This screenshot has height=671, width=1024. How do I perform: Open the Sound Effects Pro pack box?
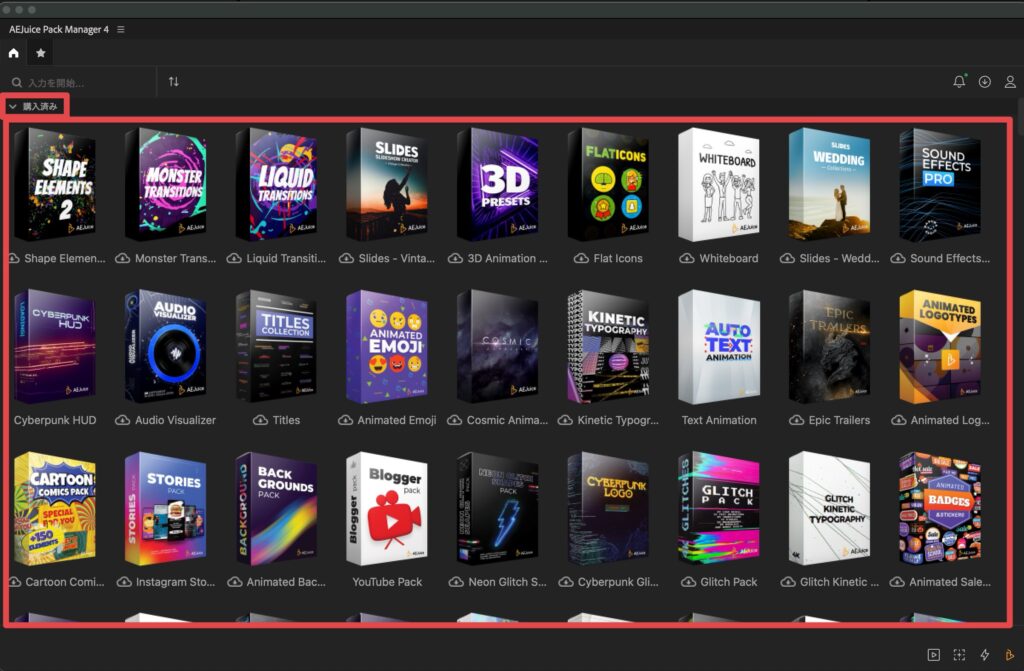[x=940, y=184]
